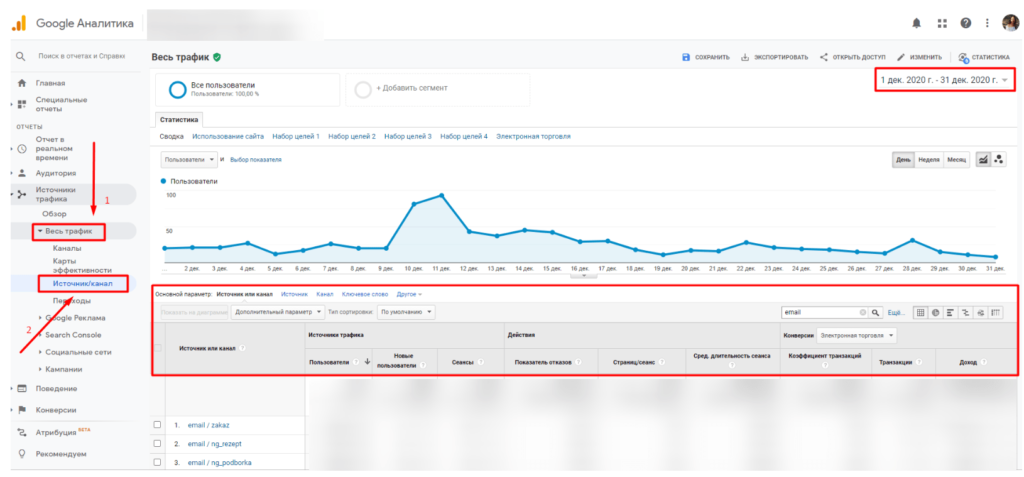Expand Google Реклама group
The height and width of the screenshot is (477, 1024).
tap(75, 318)
